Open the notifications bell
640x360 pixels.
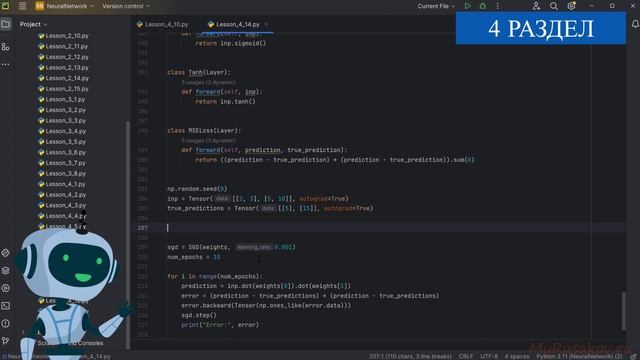click(635, 24)
